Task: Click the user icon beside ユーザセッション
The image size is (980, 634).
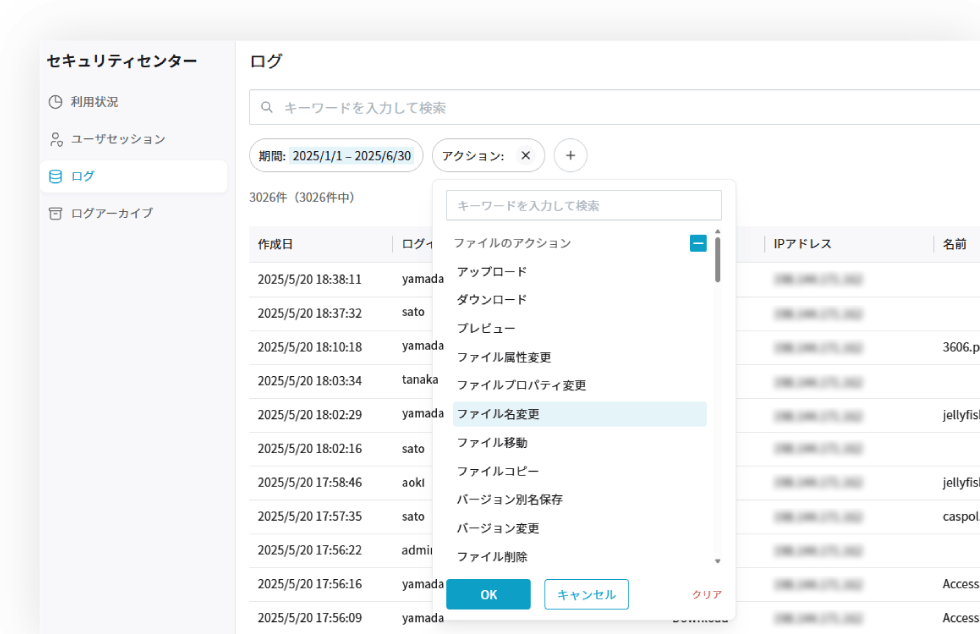Action: [x=57, y=139]
